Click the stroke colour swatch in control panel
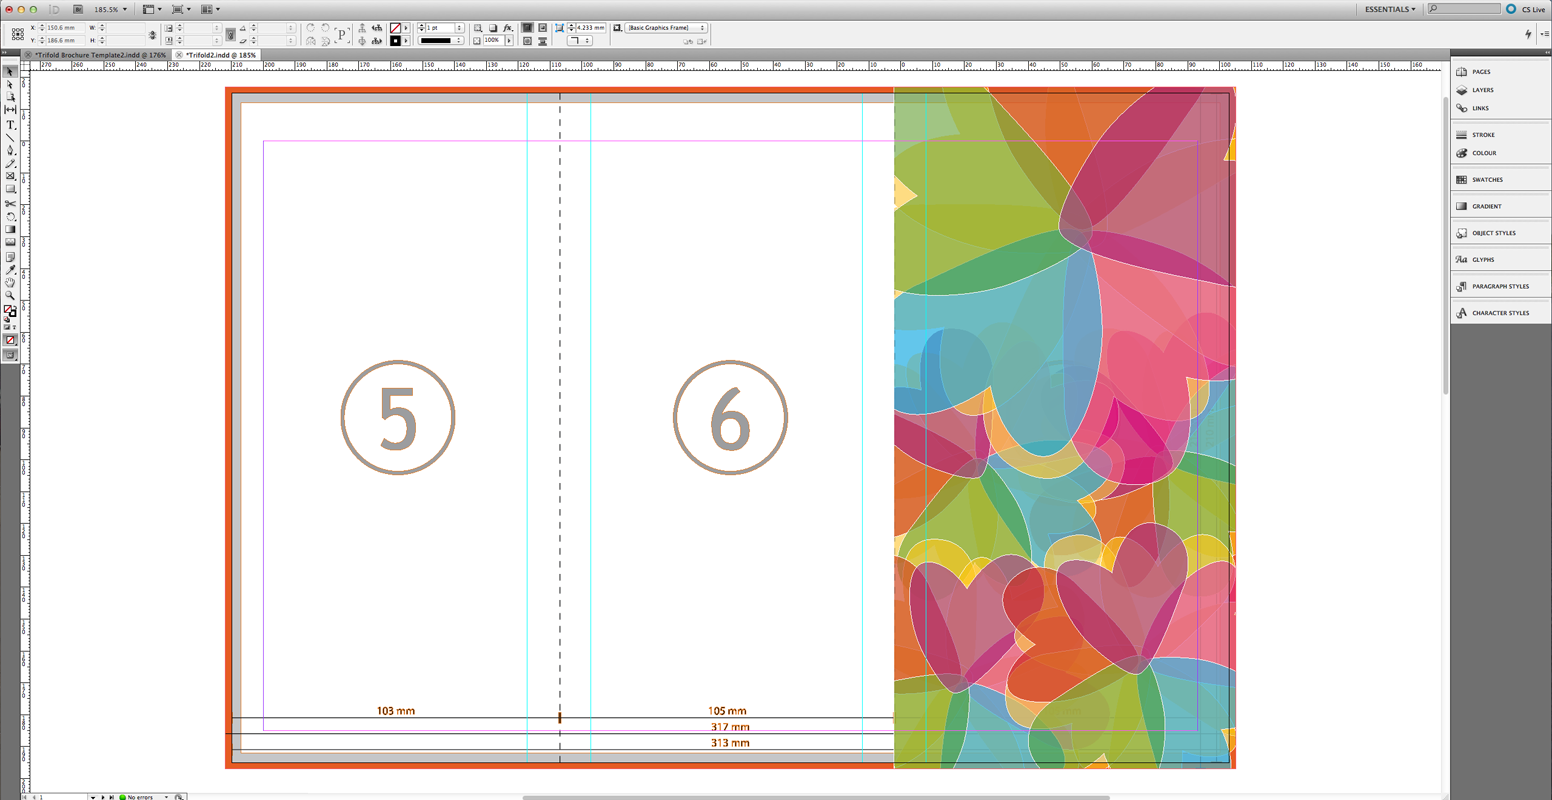 point(395,41)
